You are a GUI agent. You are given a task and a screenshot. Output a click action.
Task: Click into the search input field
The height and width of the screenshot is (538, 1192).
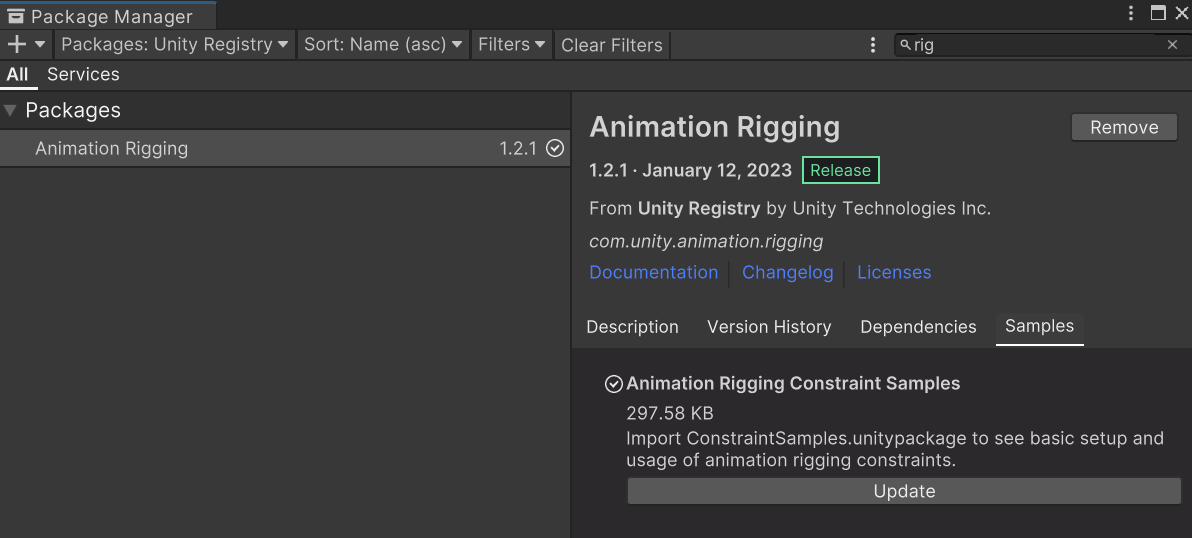click(x=1040, y=45)
